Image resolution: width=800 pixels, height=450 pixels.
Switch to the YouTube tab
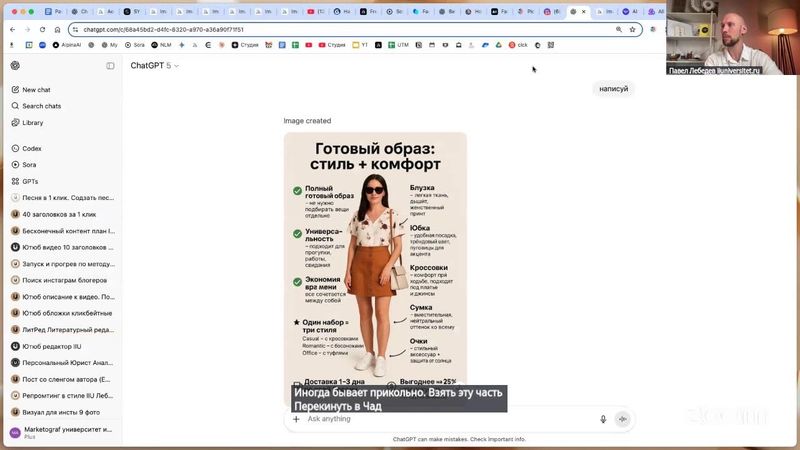click(315, 12)
